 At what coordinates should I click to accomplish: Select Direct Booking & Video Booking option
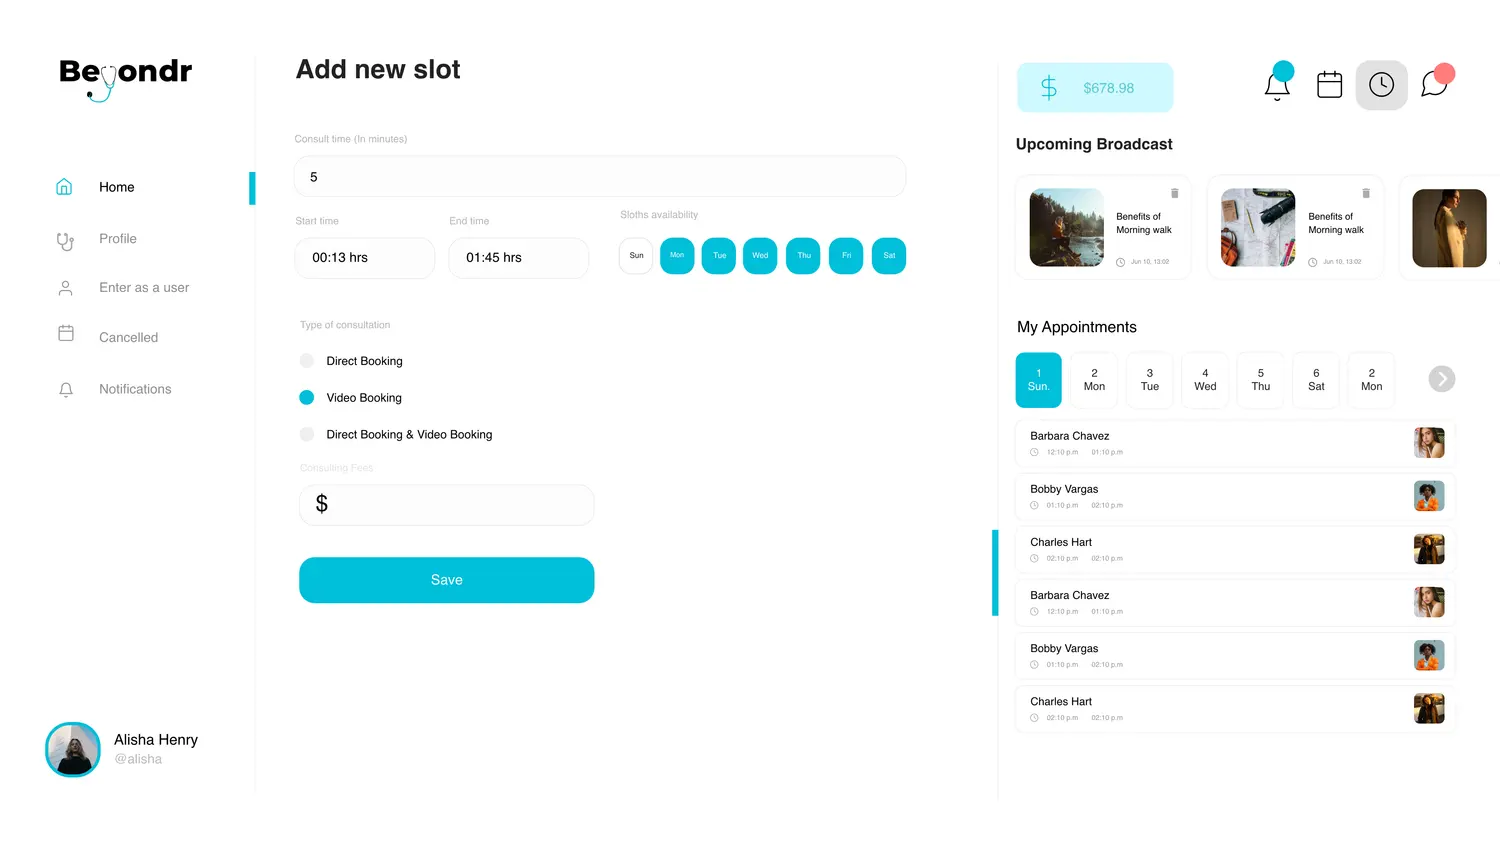click(307, 434)
